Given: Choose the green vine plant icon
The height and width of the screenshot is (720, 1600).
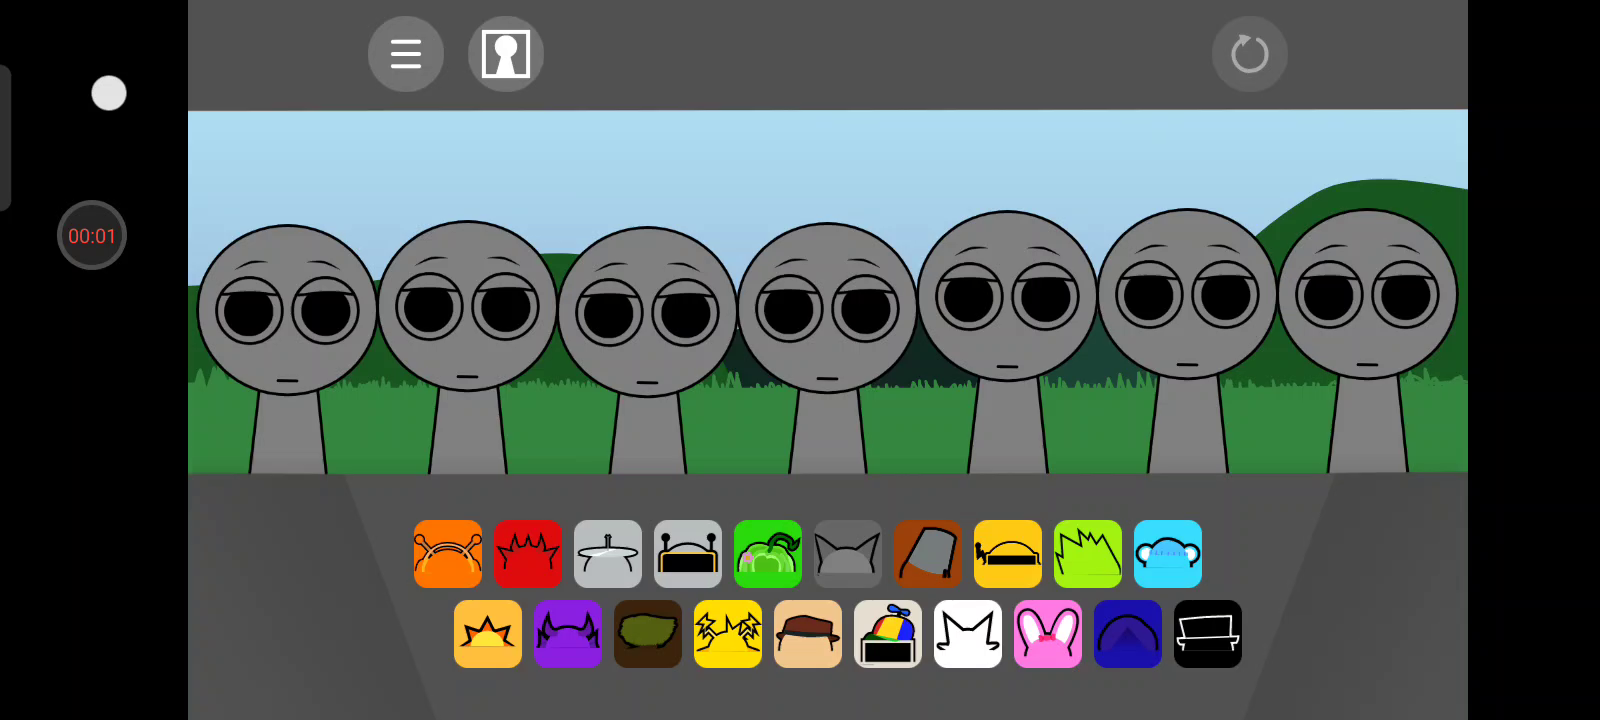Looking at the screenshot, I should (x=767, y=554).
